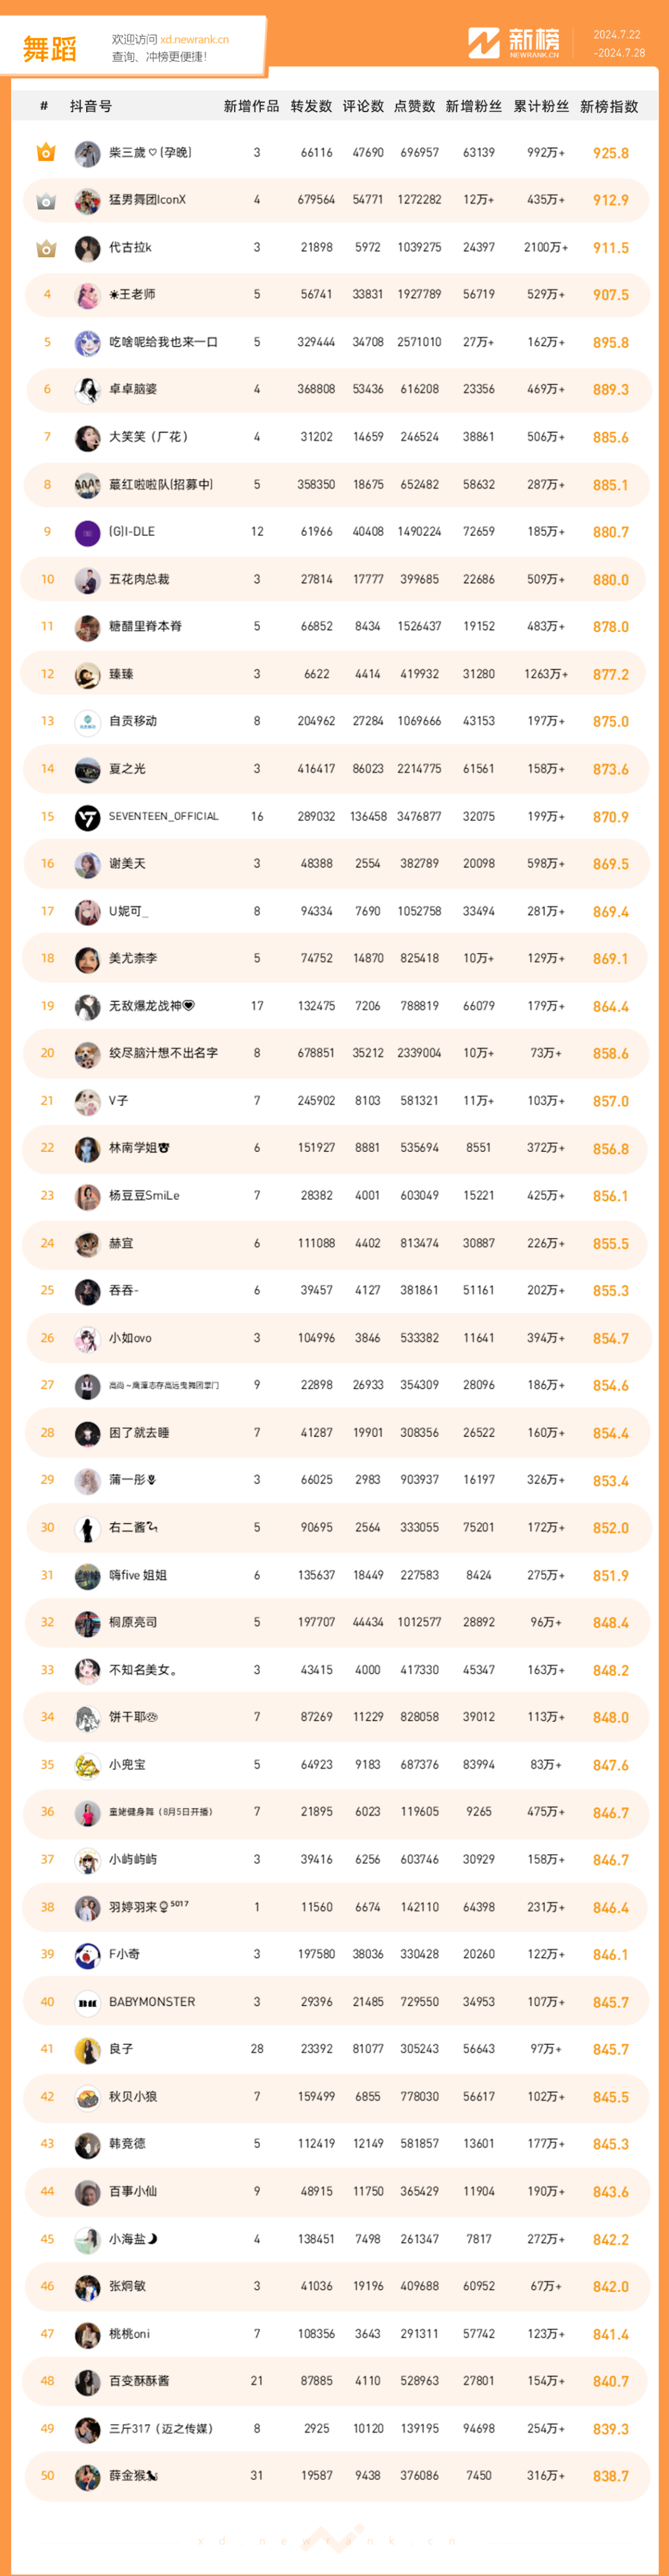This screenshot has height=2576, width=669.
Task: Click the silver crown rank-two icon
Action: coord(46,201)
